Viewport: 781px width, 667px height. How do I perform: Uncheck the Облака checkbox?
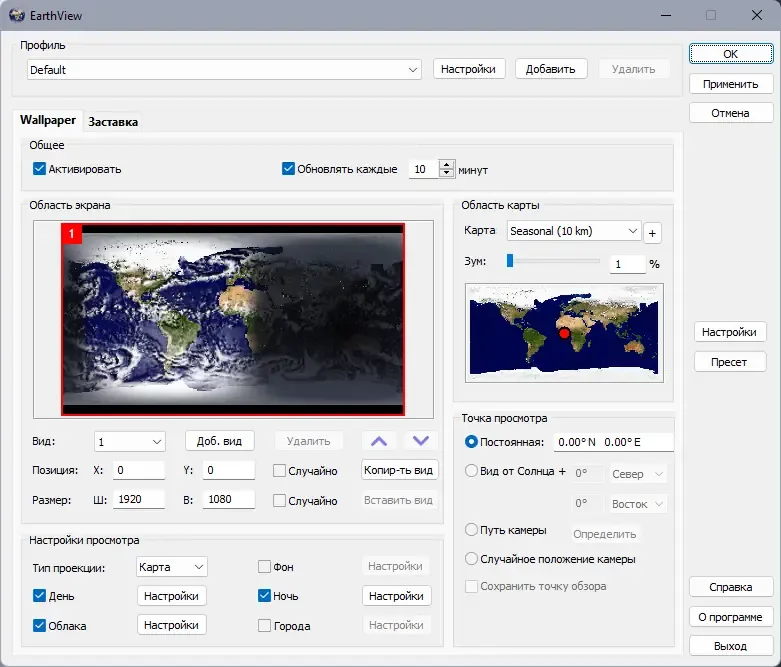click(x=39, y=625)
